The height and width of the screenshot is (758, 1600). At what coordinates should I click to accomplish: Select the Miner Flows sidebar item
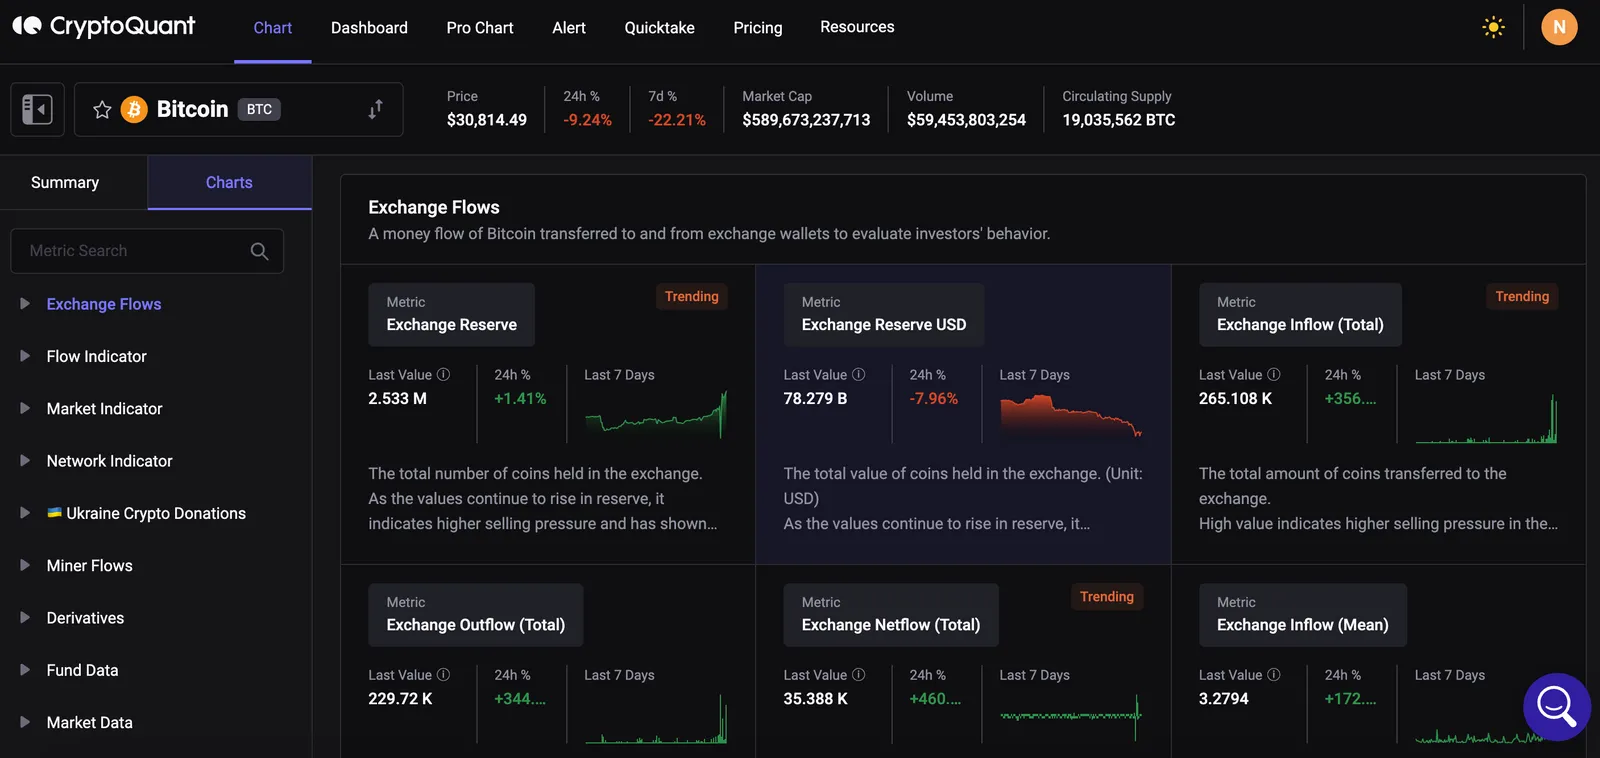tap(90, 565)
